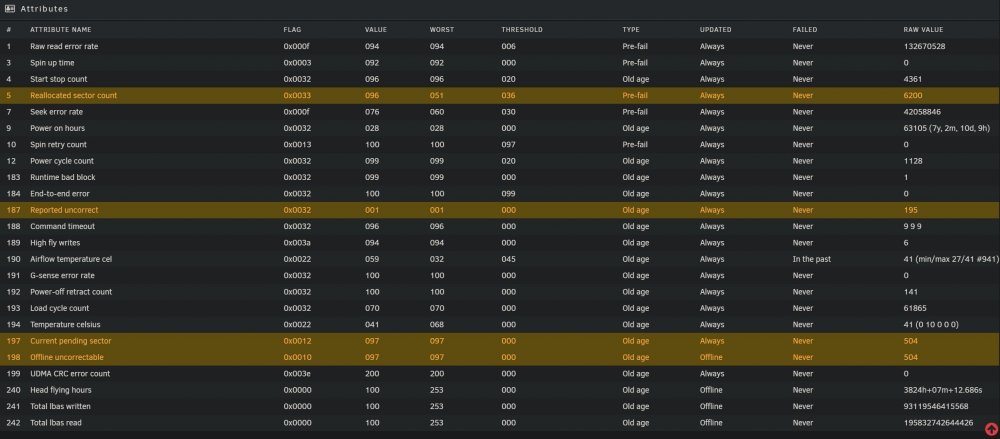
Task: Click threshold 045 for airflow temperature
Action: [x=508, y=259]
